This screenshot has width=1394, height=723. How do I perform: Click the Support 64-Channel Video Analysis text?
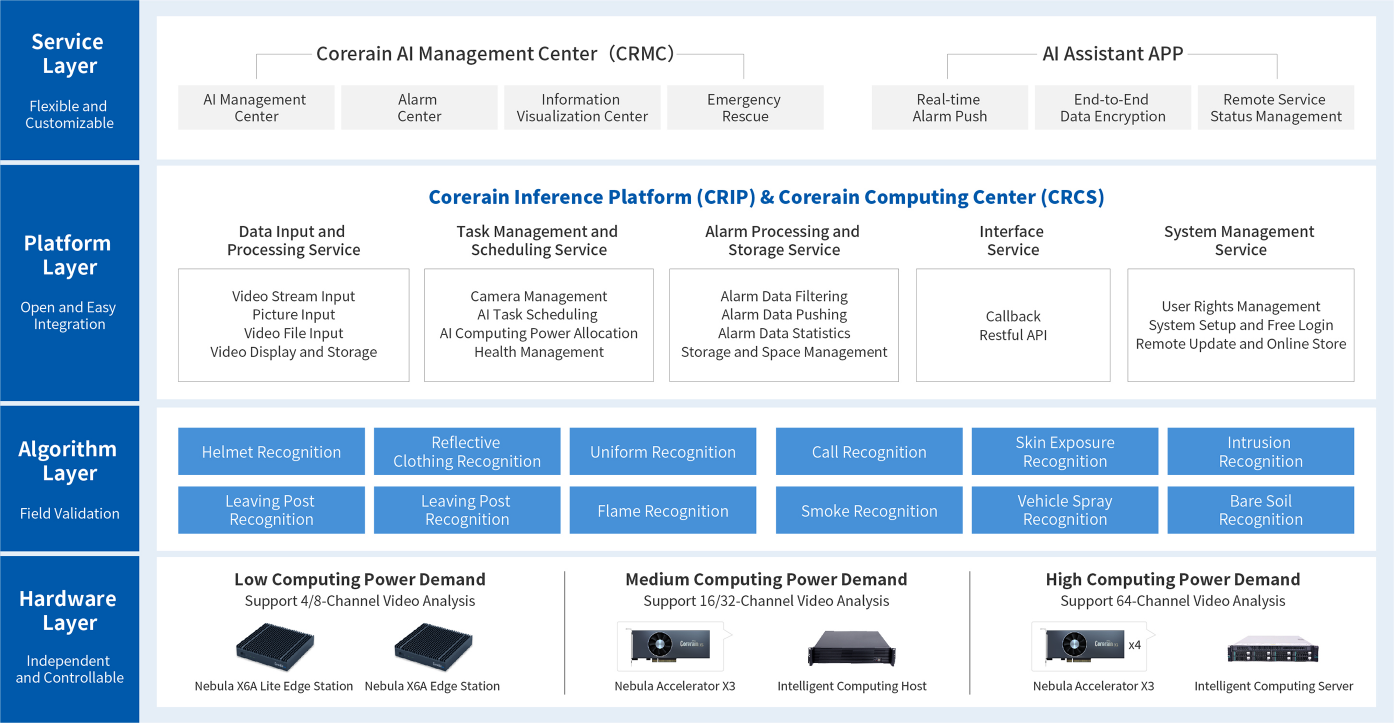(1173, 601)
